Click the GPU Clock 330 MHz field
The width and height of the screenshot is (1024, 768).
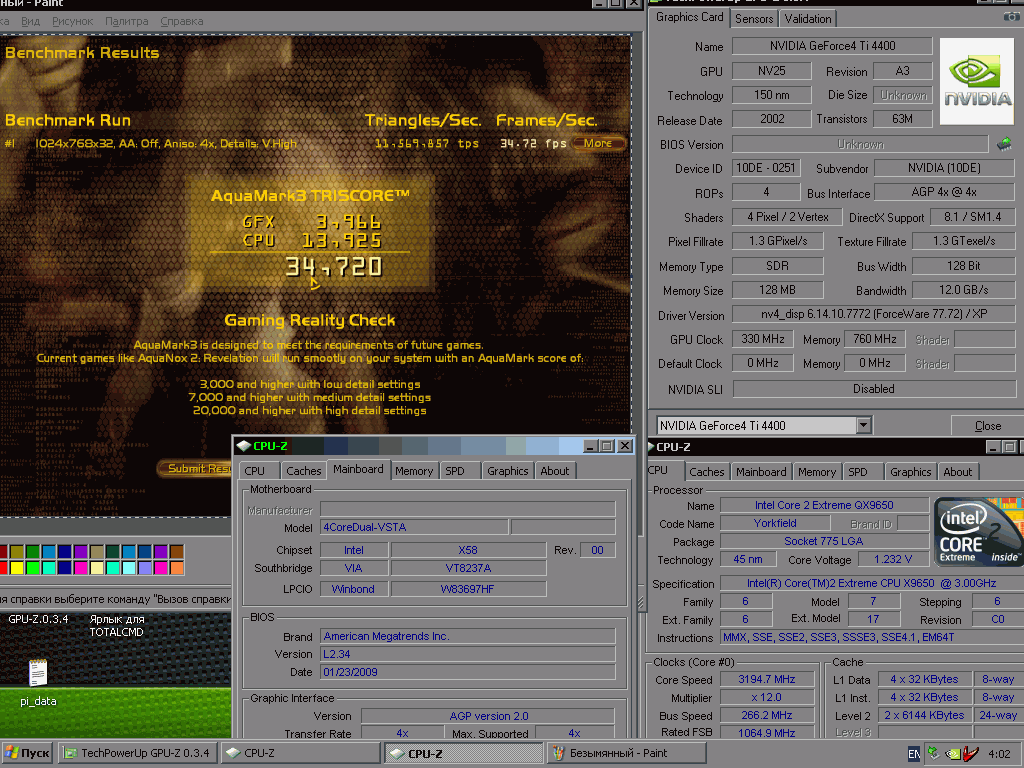point(762,339)
